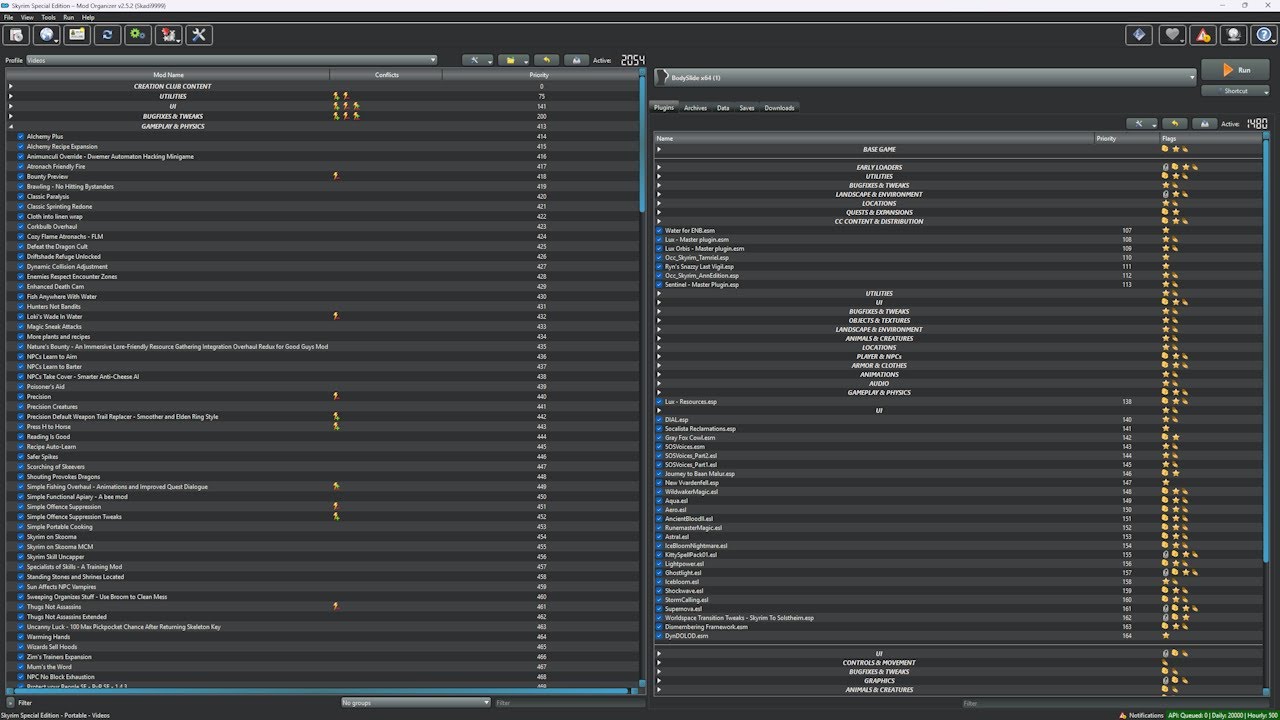Collapse the GAMEPLAY & PHYSICS mod separator
The width and height of the screenshot is (1280, 720).
11,126
